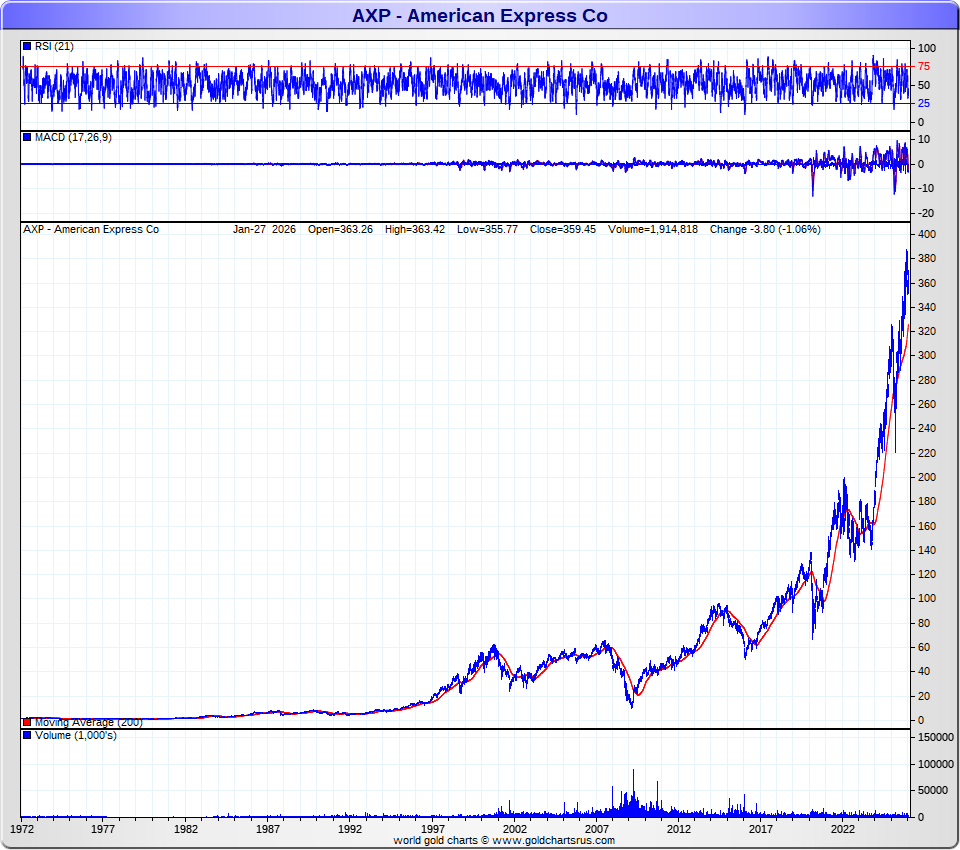The height and width of the screenshot is (850, 960).
Task: Click the RSI (21) label
Action: click(54, 47)
